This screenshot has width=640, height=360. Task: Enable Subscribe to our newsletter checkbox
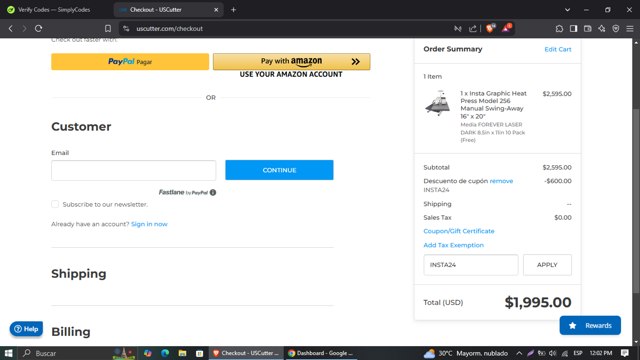tap(55, 204)
